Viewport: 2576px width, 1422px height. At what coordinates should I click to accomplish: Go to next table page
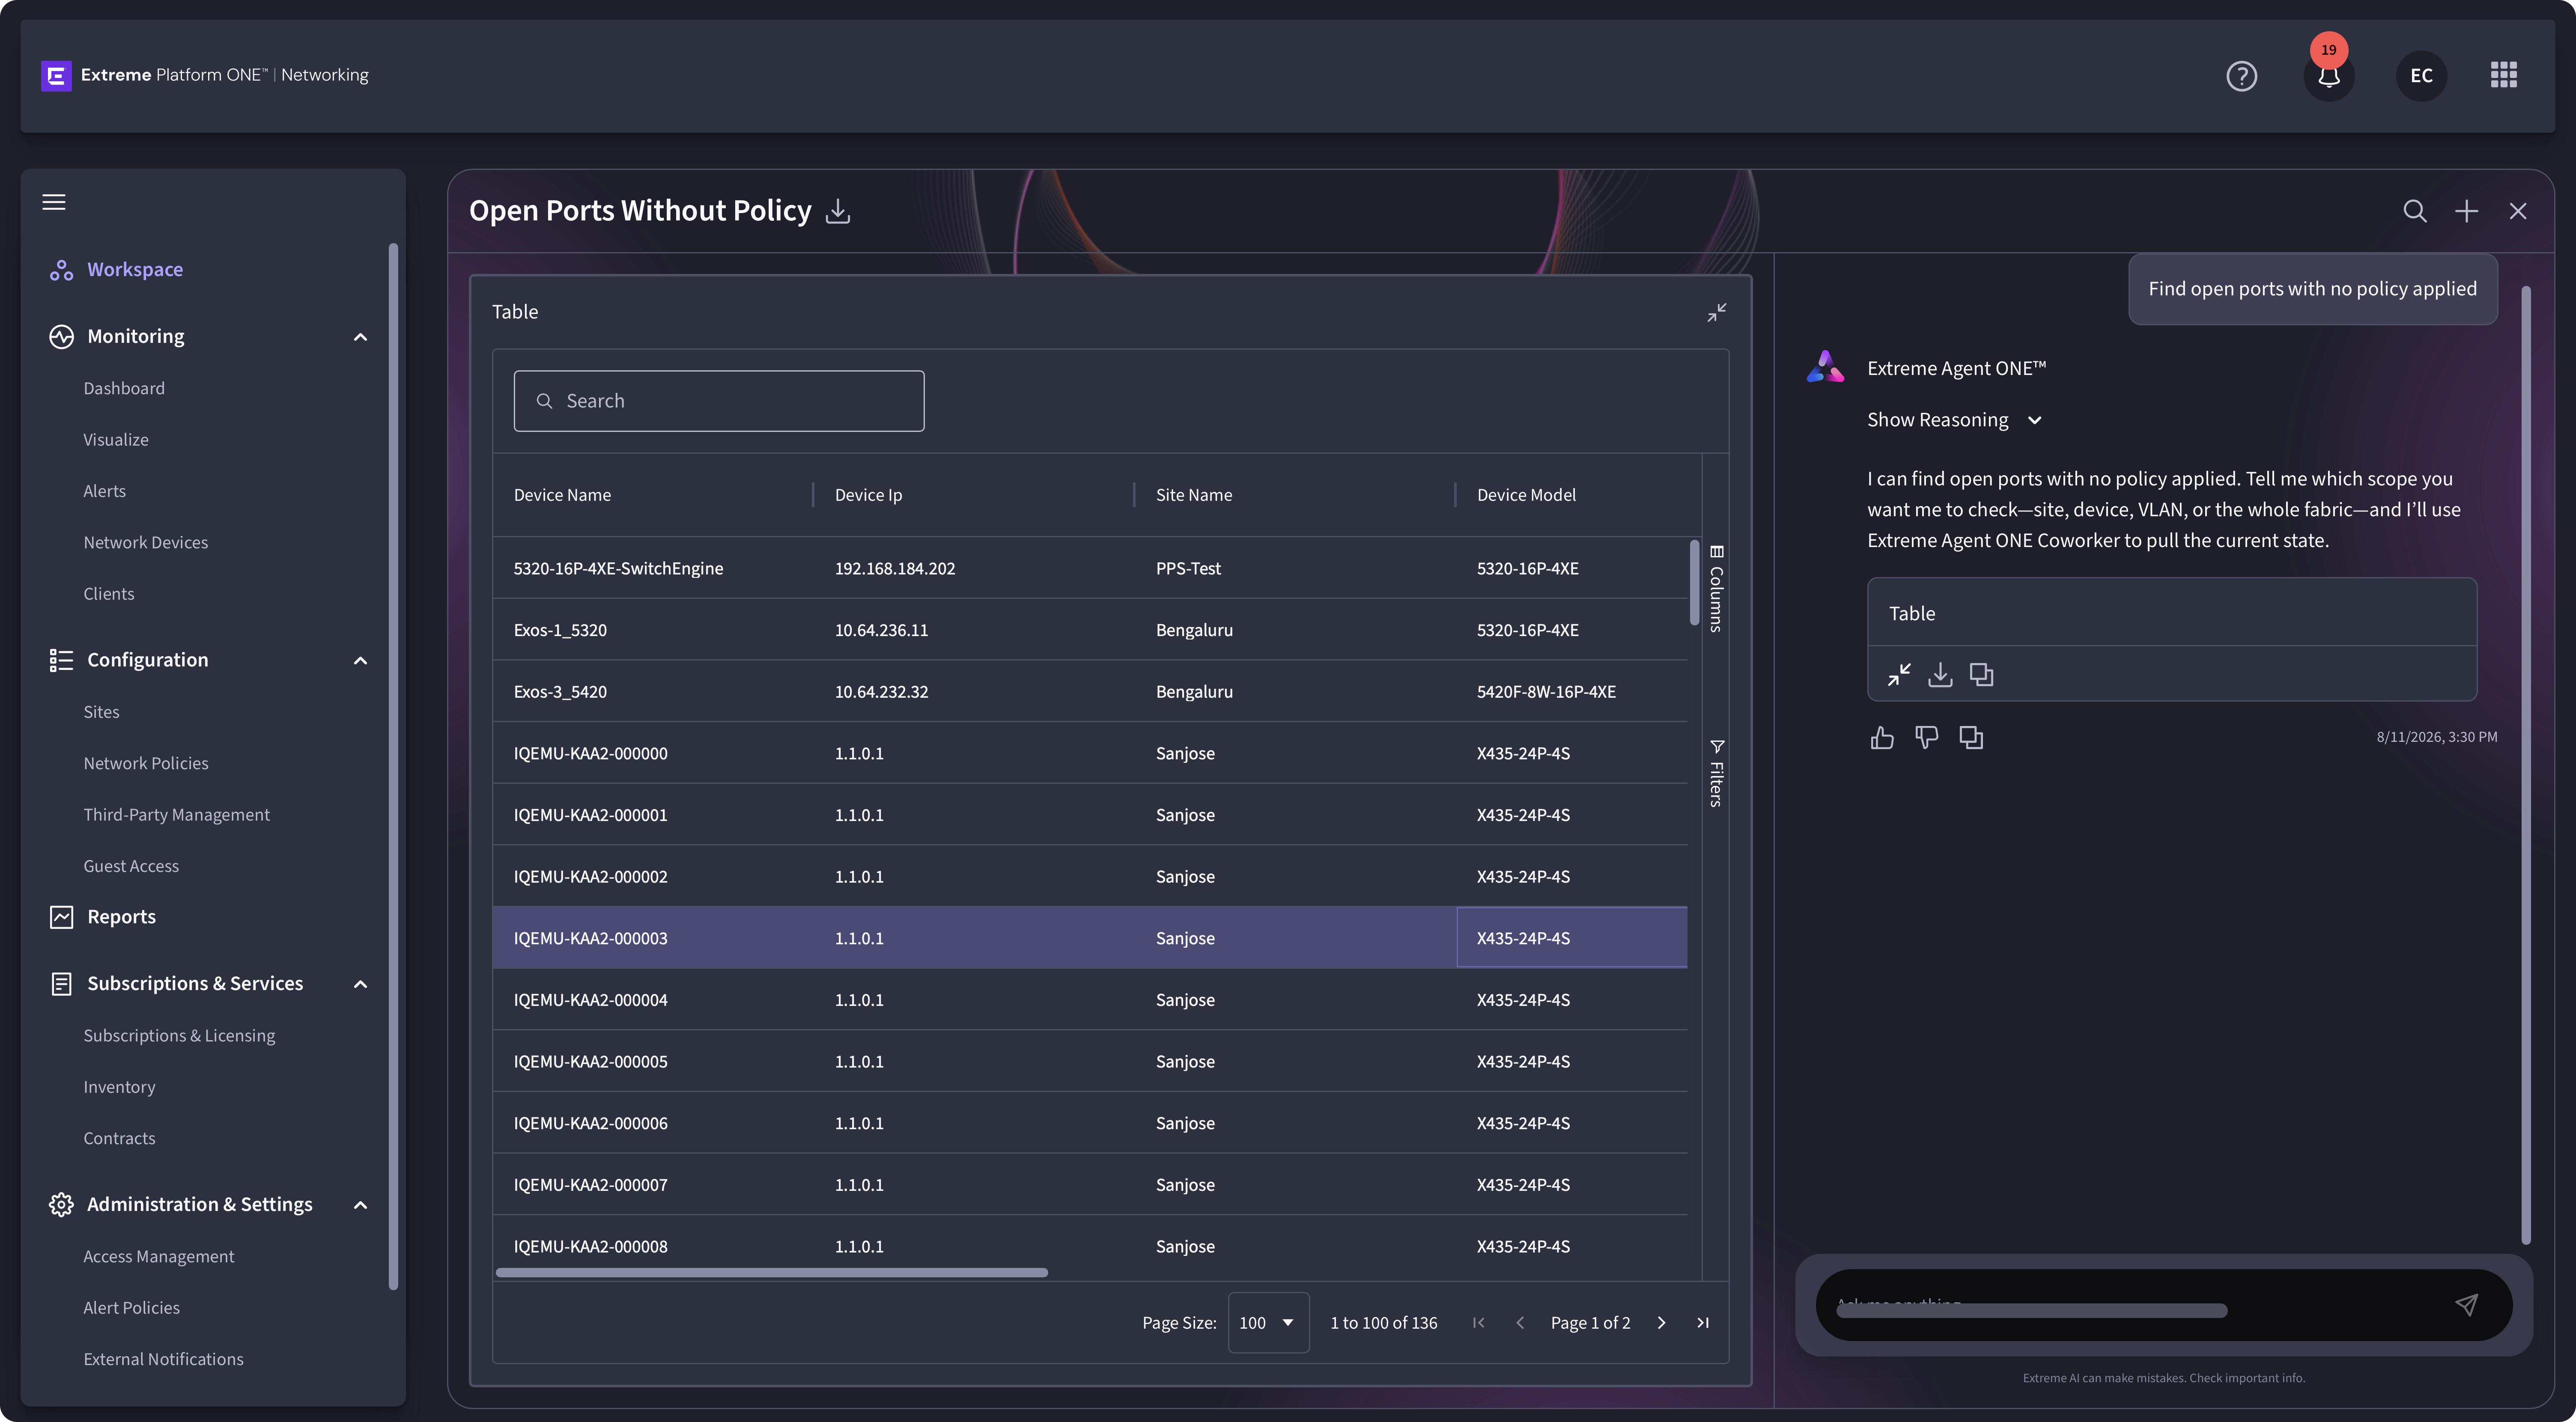point(1661,1323)
